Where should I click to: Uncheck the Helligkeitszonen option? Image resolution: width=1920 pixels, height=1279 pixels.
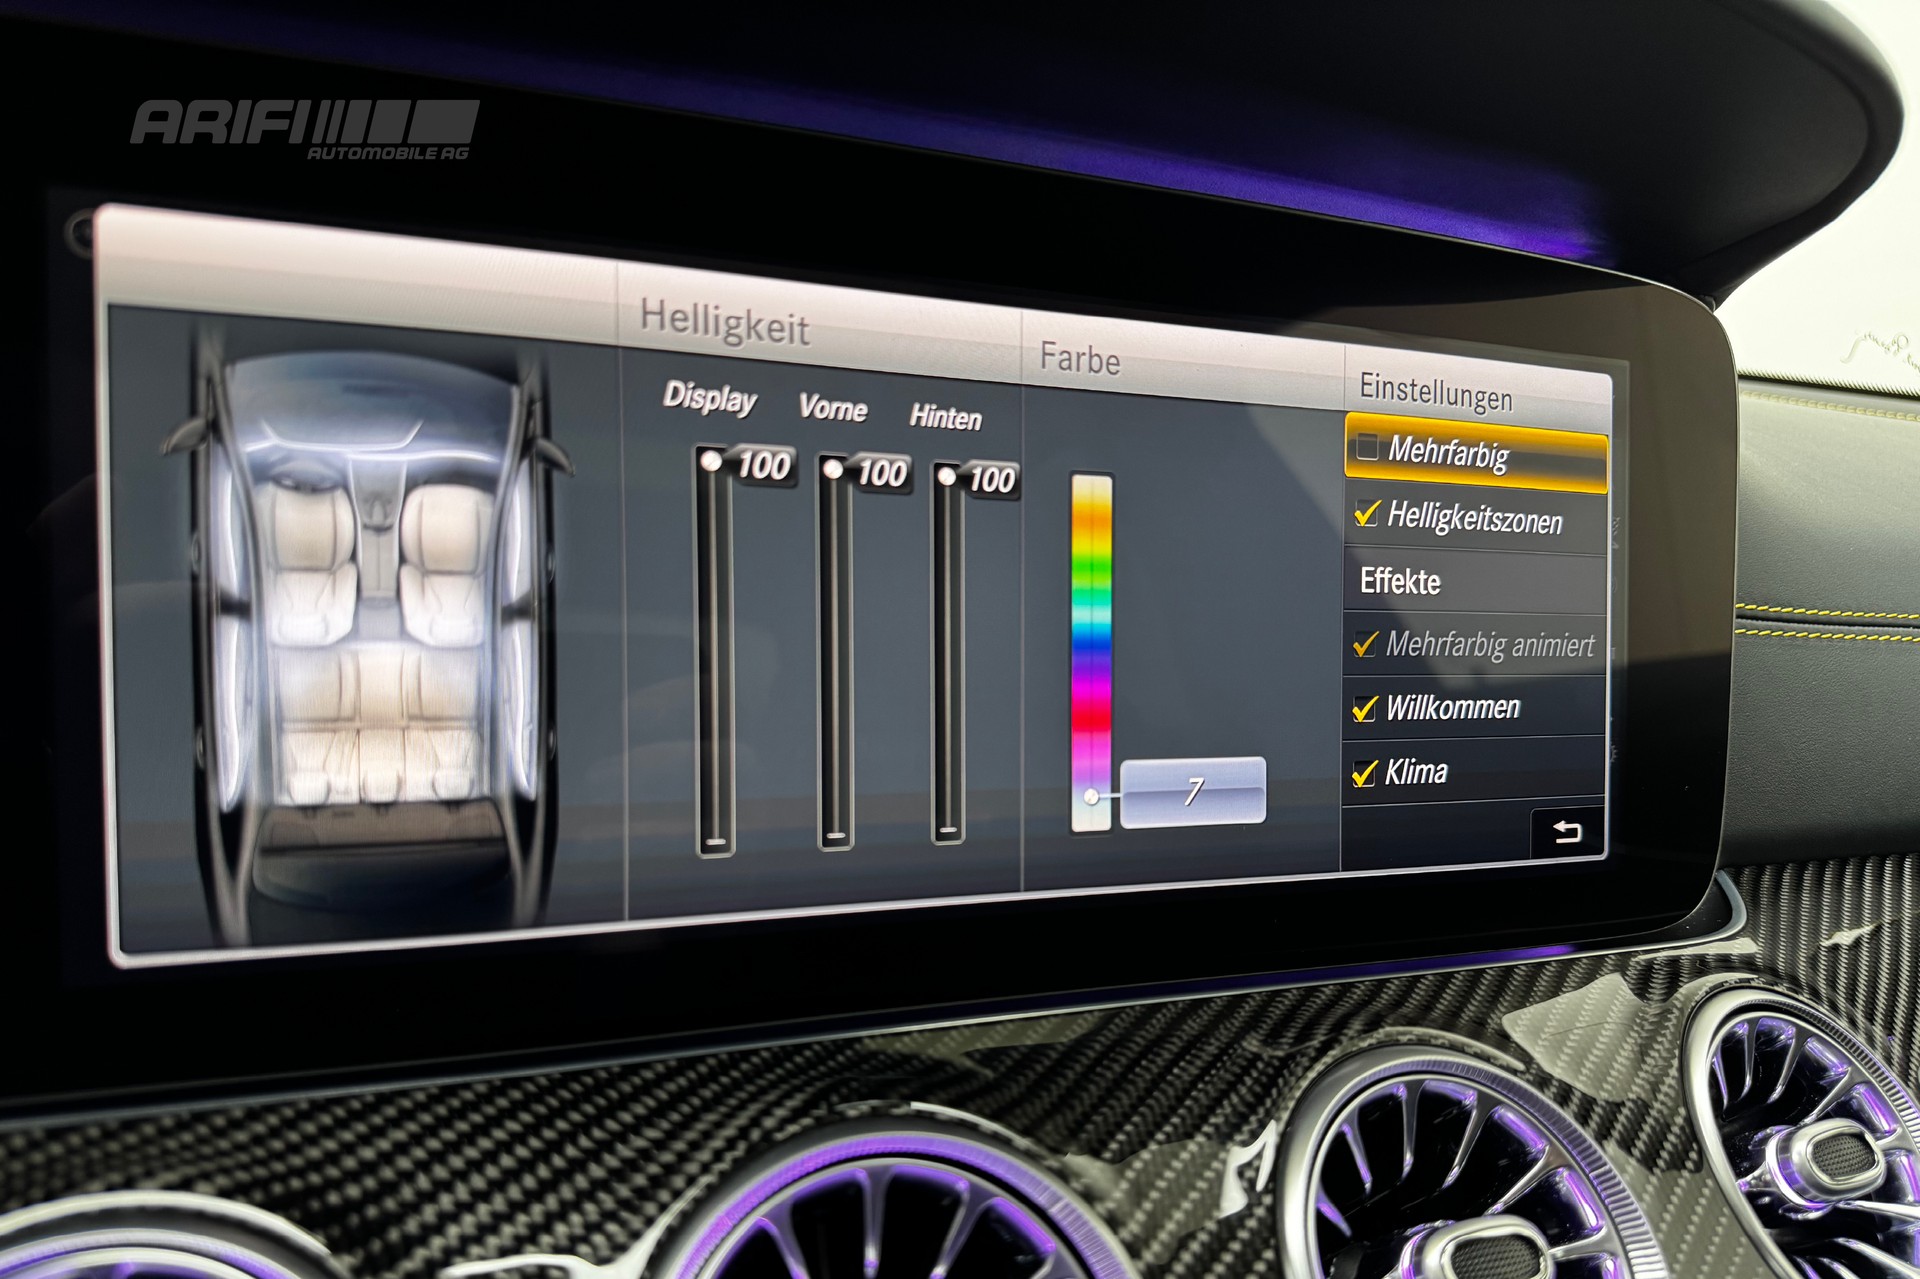[1367, 513]
